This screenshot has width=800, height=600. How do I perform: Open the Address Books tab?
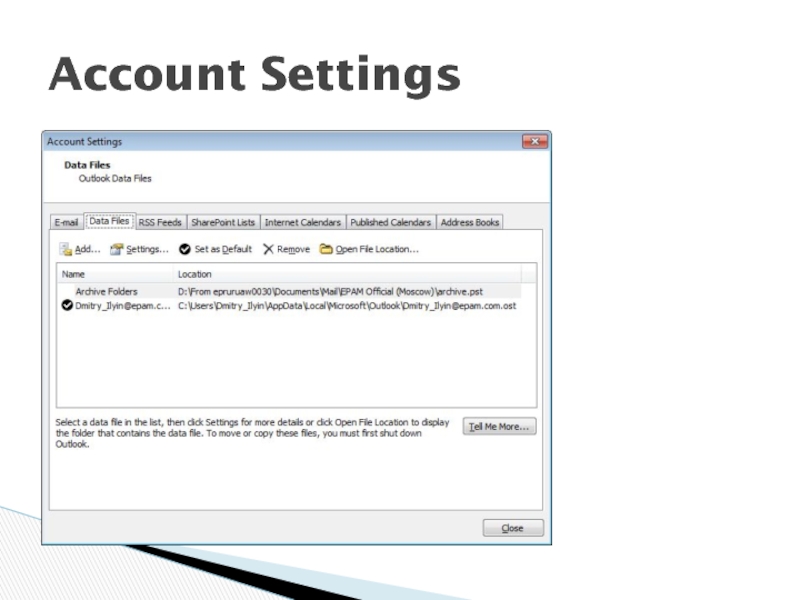click(x=470, y=222)
